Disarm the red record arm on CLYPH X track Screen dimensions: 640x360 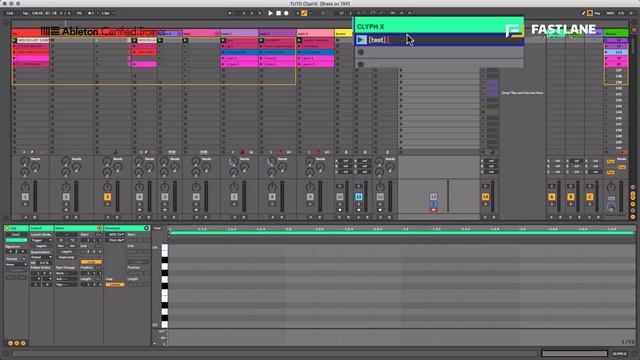433,210
